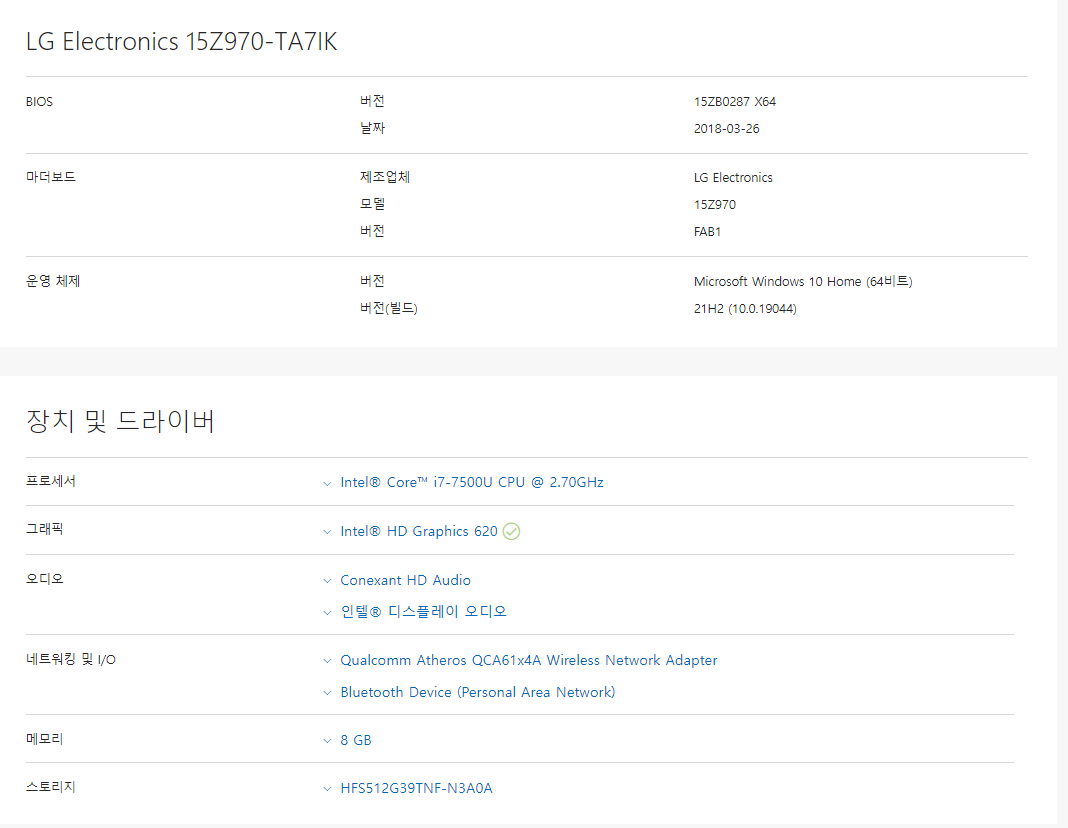Open the 인텔 디스플레이 오디오 link
The height and width of the screenshot is (828, 1068).
coord(423,611)
